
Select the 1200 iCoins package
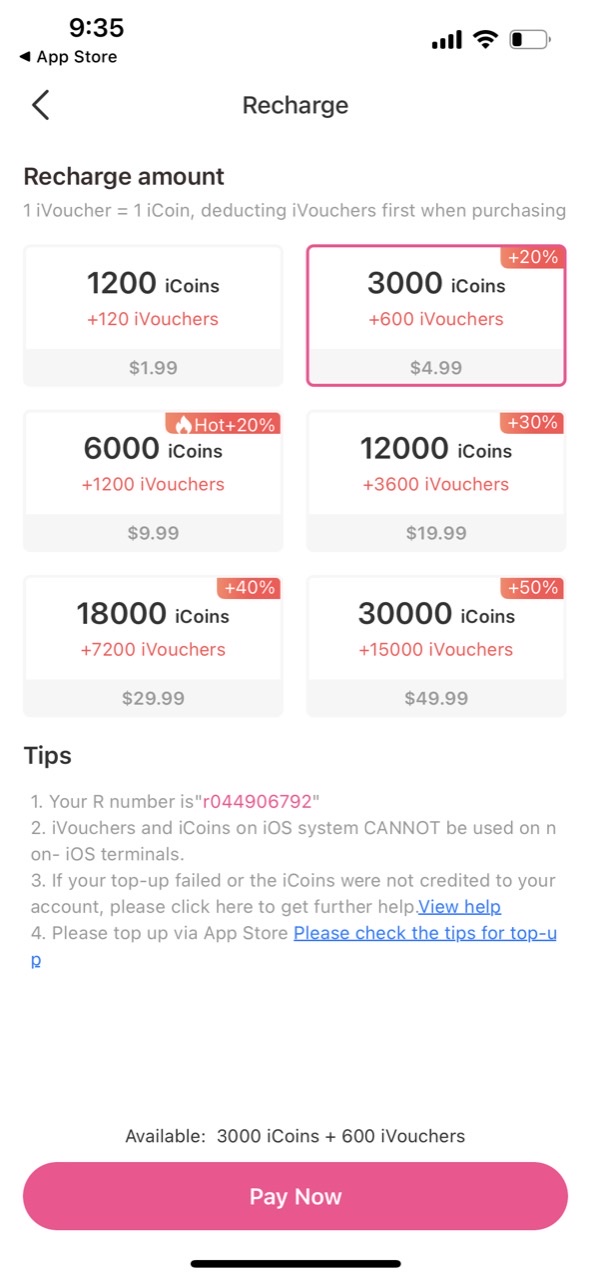click(153, 316)
